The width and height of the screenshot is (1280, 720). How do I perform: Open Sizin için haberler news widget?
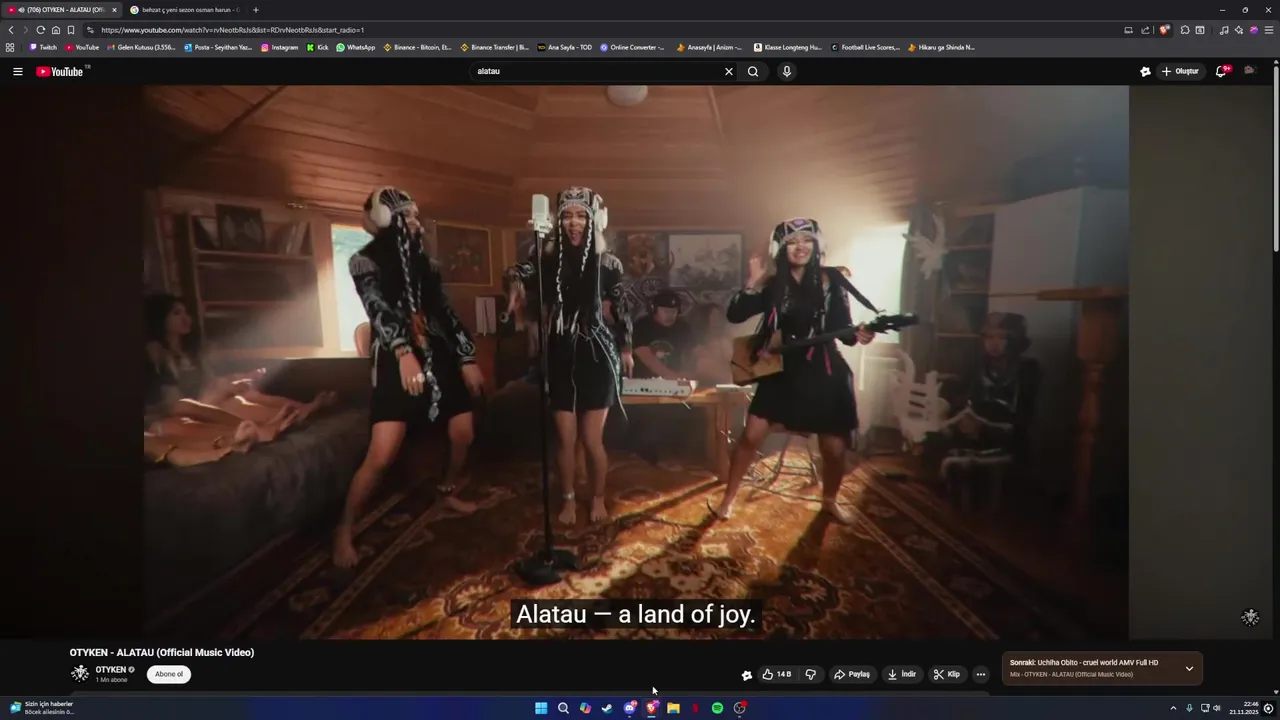(42, 708)
